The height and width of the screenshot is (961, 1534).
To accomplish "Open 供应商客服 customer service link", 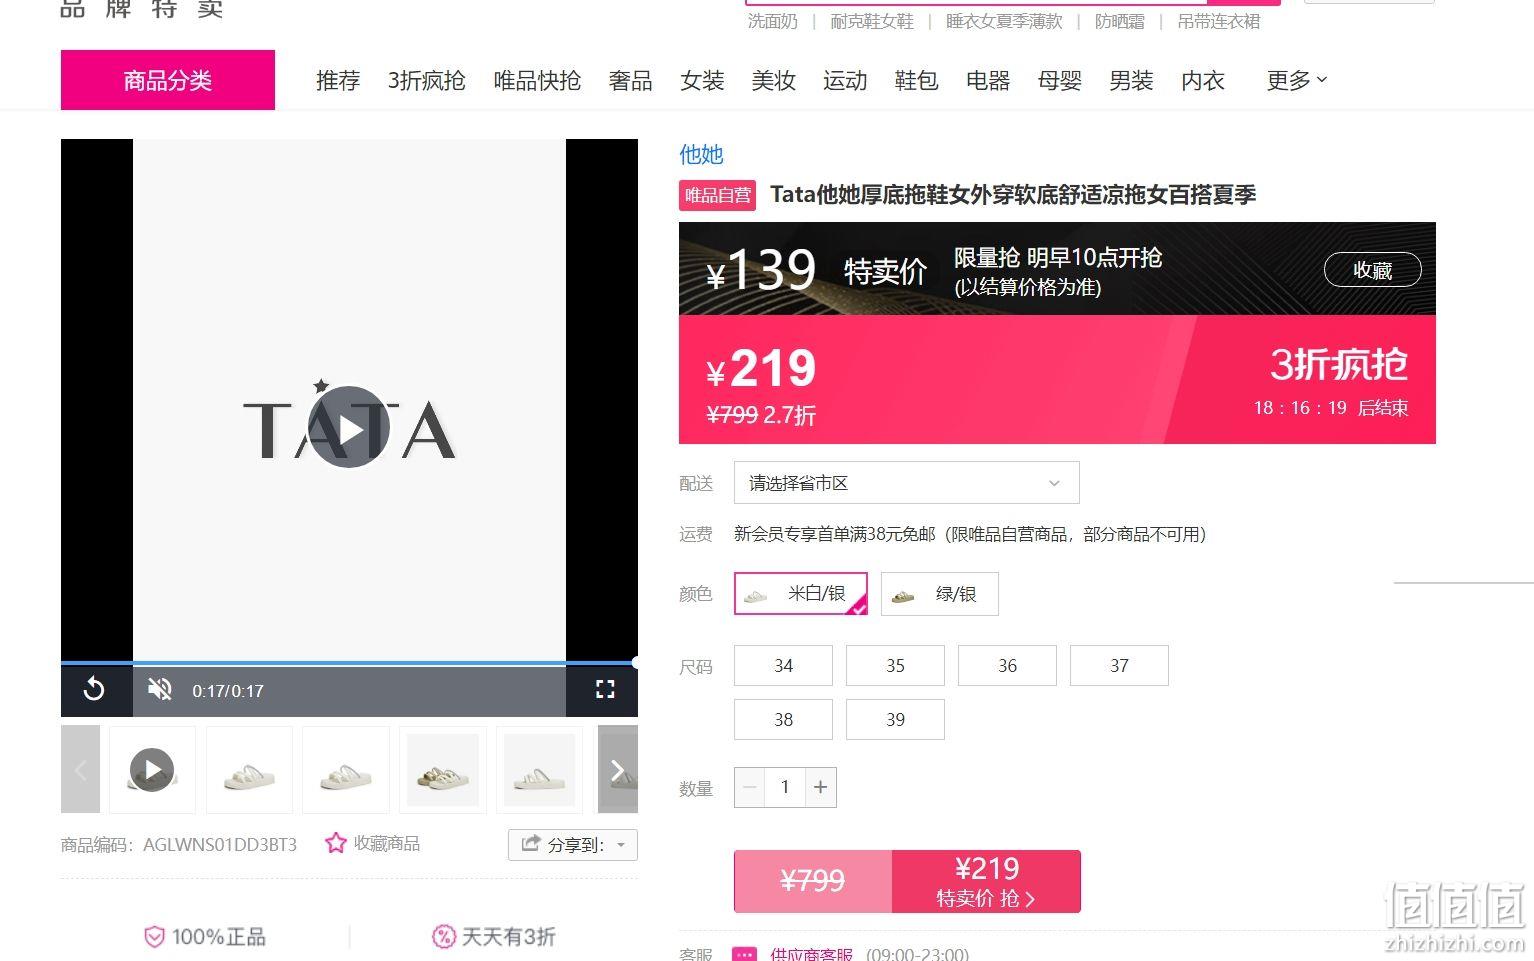I will click(811, 954).
